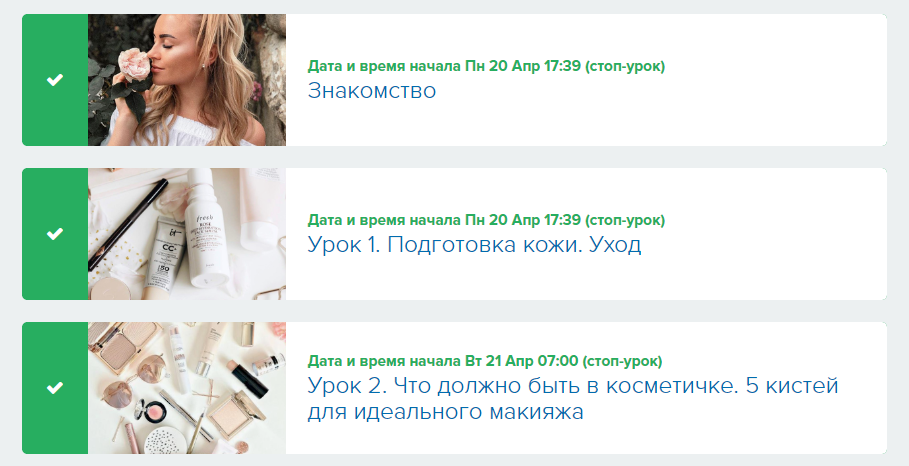Click the green completed block of the Урок 1 card
909x466 pixels.
point(55,234)
